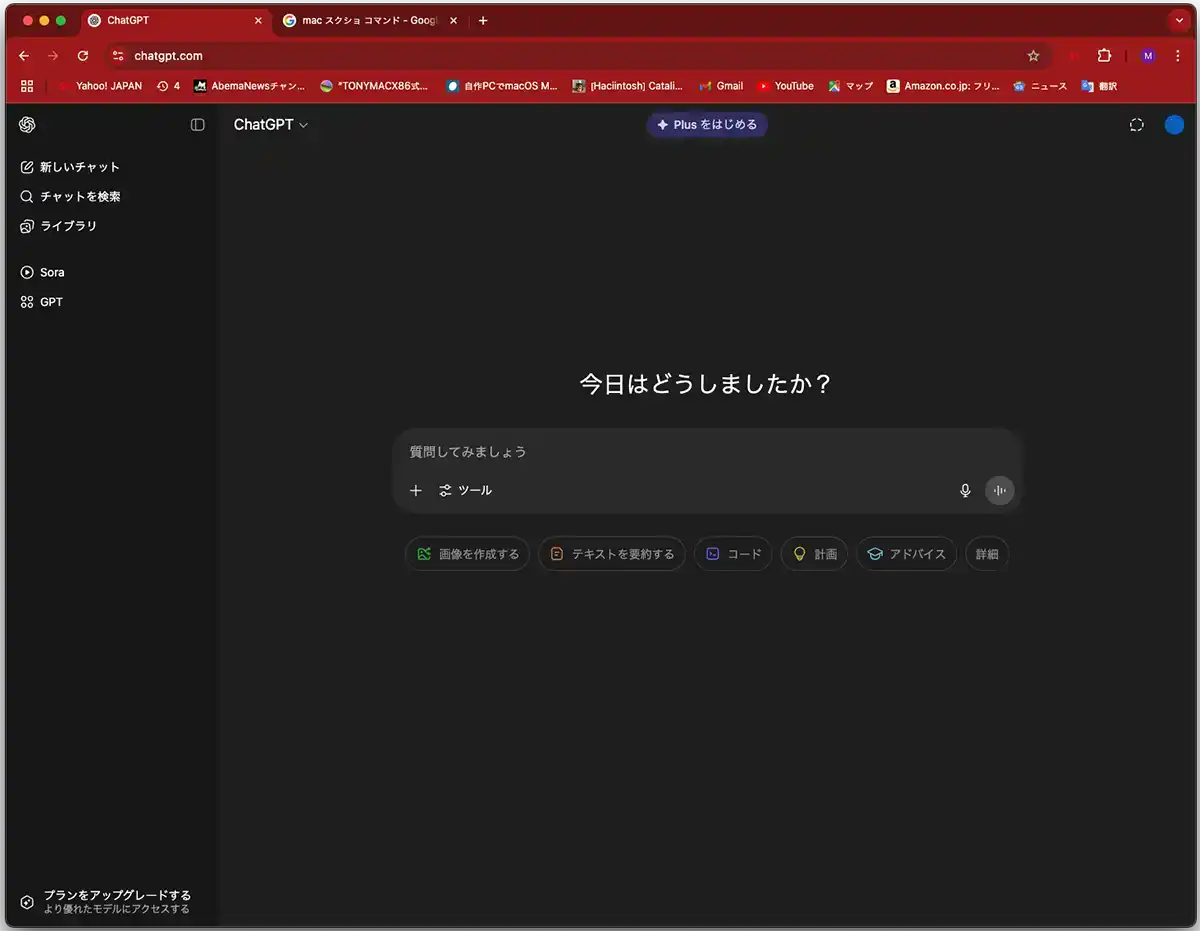This screenshot has height=931, width=1200.
Task: Open the YouTube bookmark
Action: pos(786,86)
